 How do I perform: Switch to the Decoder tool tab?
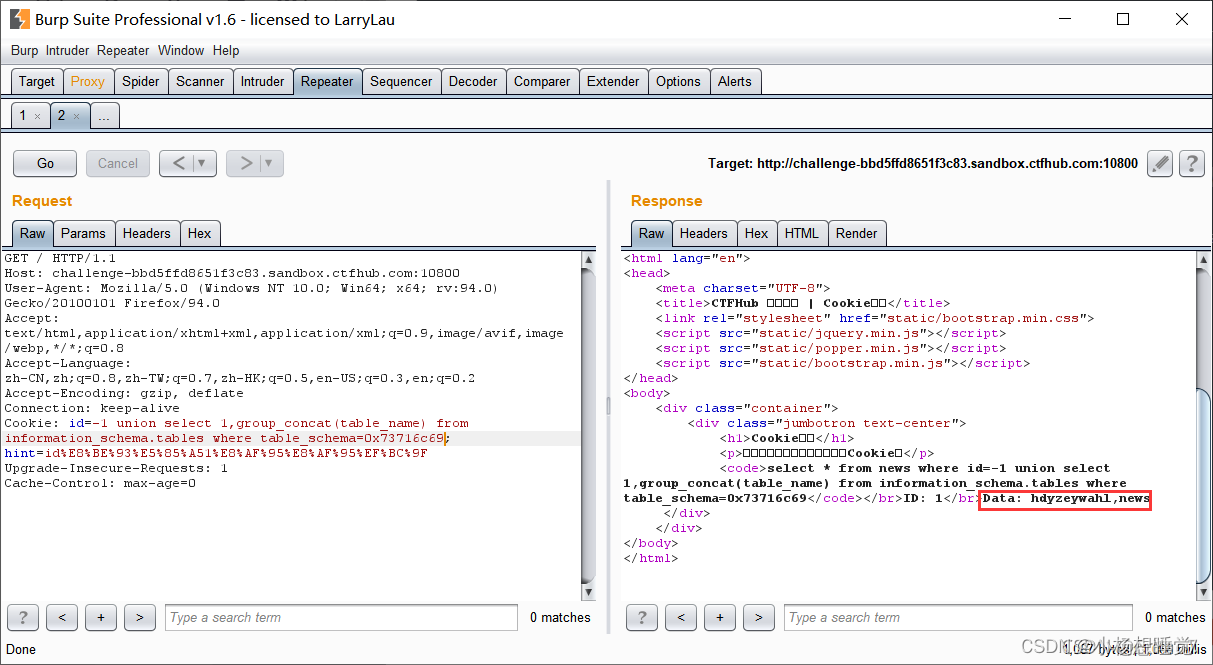pos(473,81)
